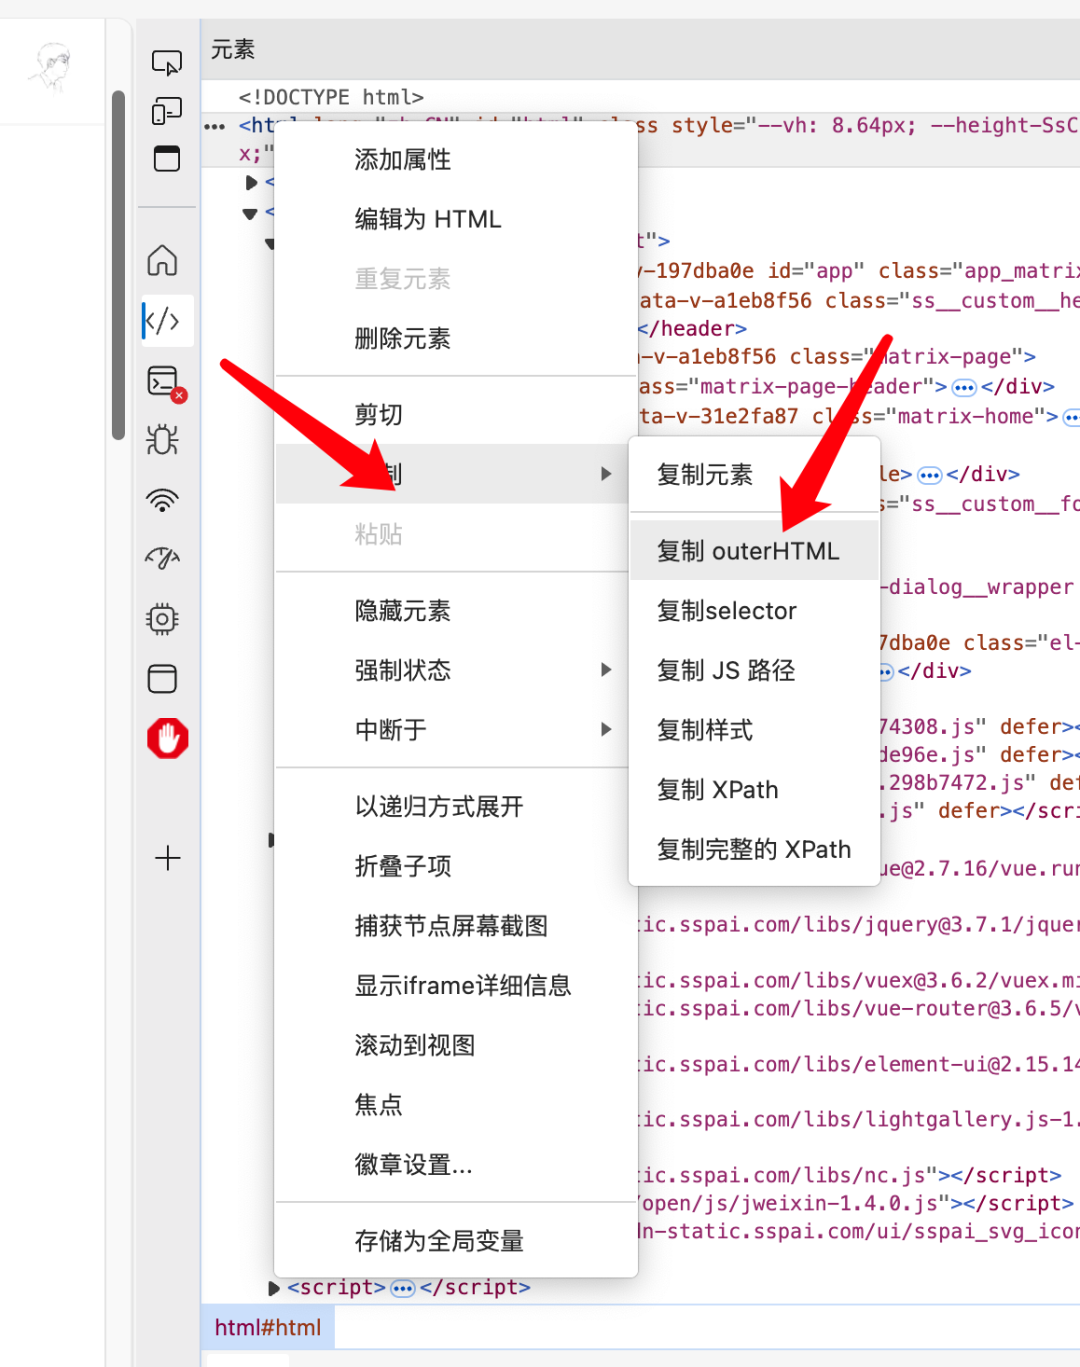Click the html#html breadcrumb

coord(268,1328)
